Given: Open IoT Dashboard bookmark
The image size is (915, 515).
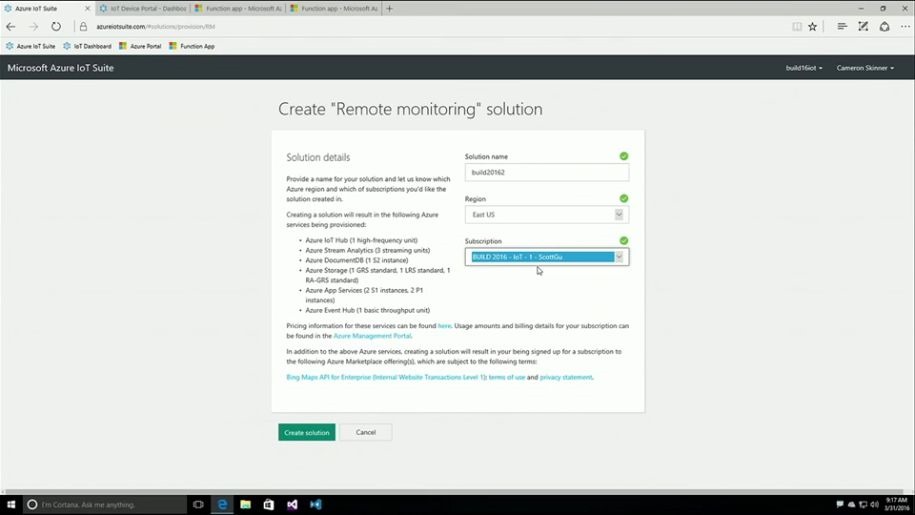Looking at the screenshot, I should click(87, 46).
